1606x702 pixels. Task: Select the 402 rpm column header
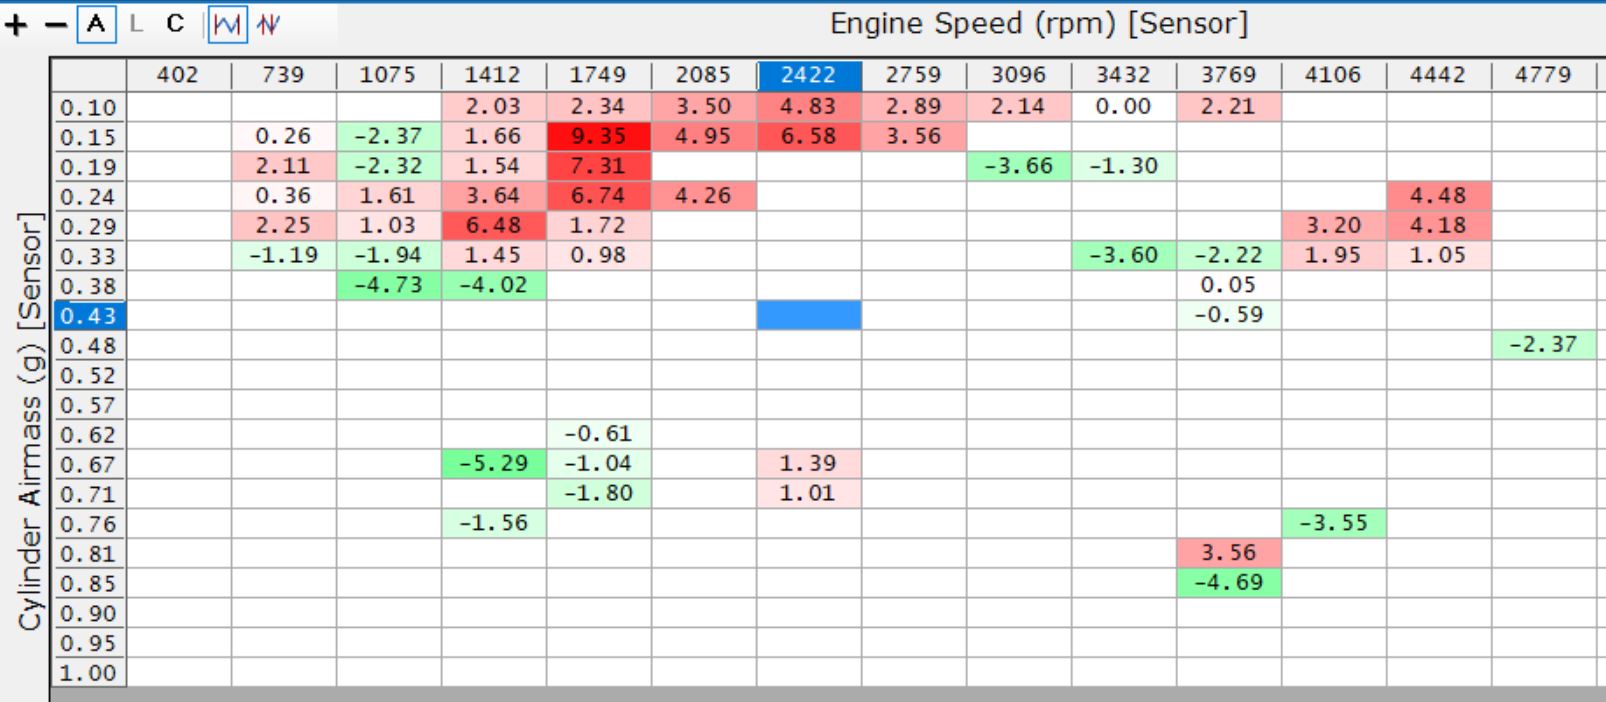coord(179,76)
